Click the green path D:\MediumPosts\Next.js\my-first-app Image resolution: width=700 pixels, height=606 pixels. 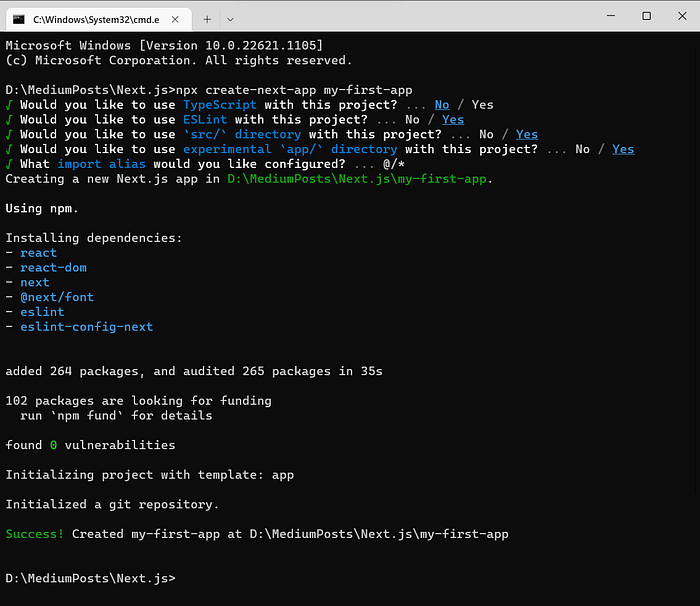pyautogui.click(x=357, y=179)
